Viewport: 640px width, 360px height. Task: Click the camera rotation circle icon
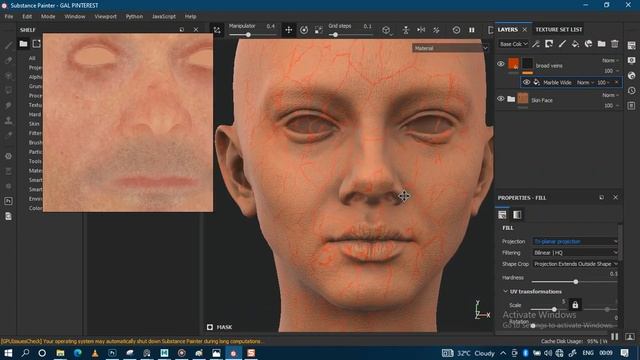click(x=456, y=30)
